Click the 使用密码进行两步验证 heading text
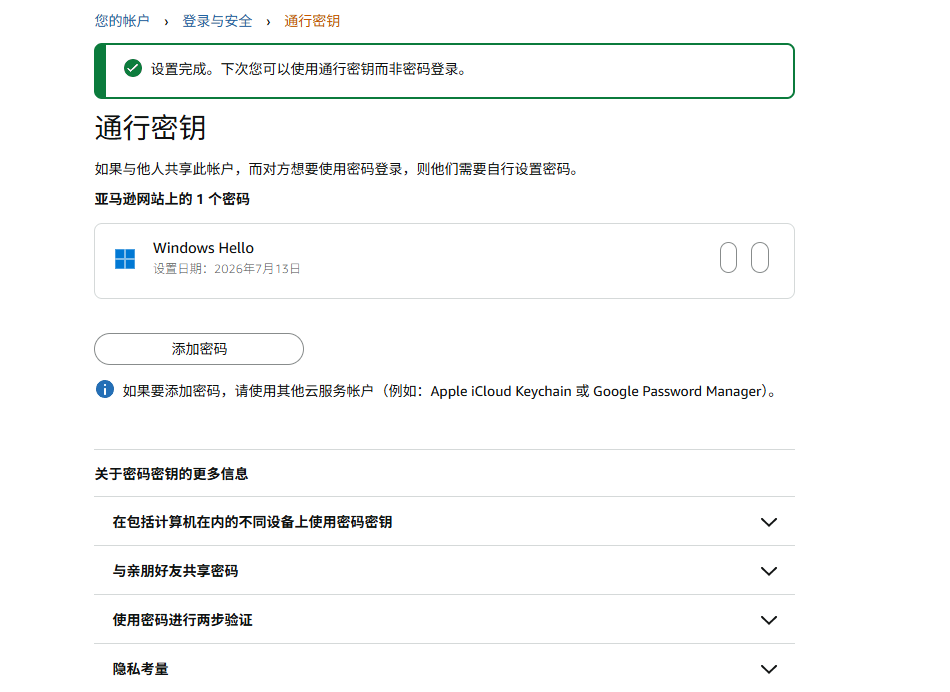 182,620
